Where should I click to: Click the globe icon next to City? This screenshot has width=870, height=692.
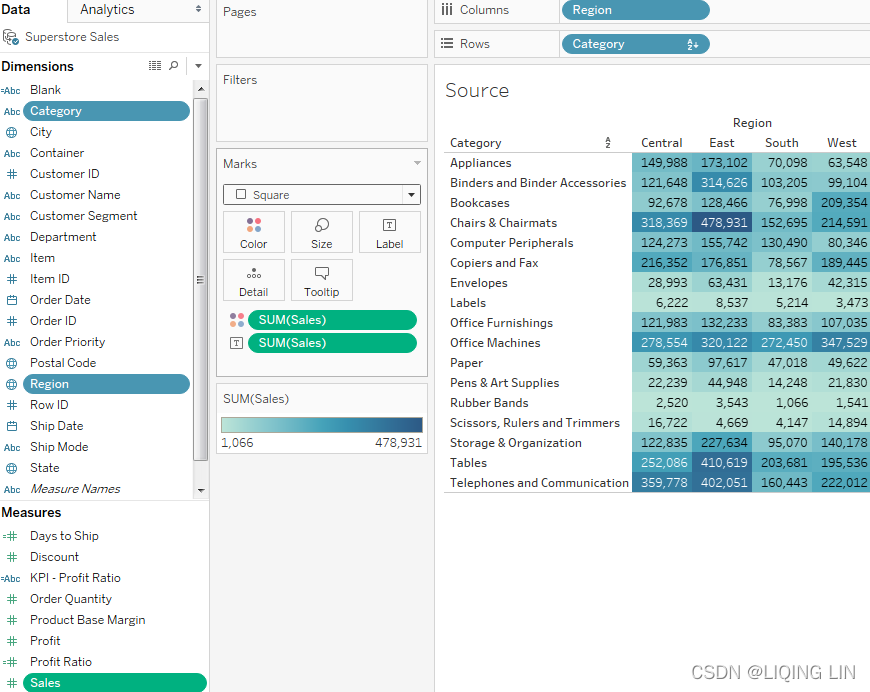(12, 132)
